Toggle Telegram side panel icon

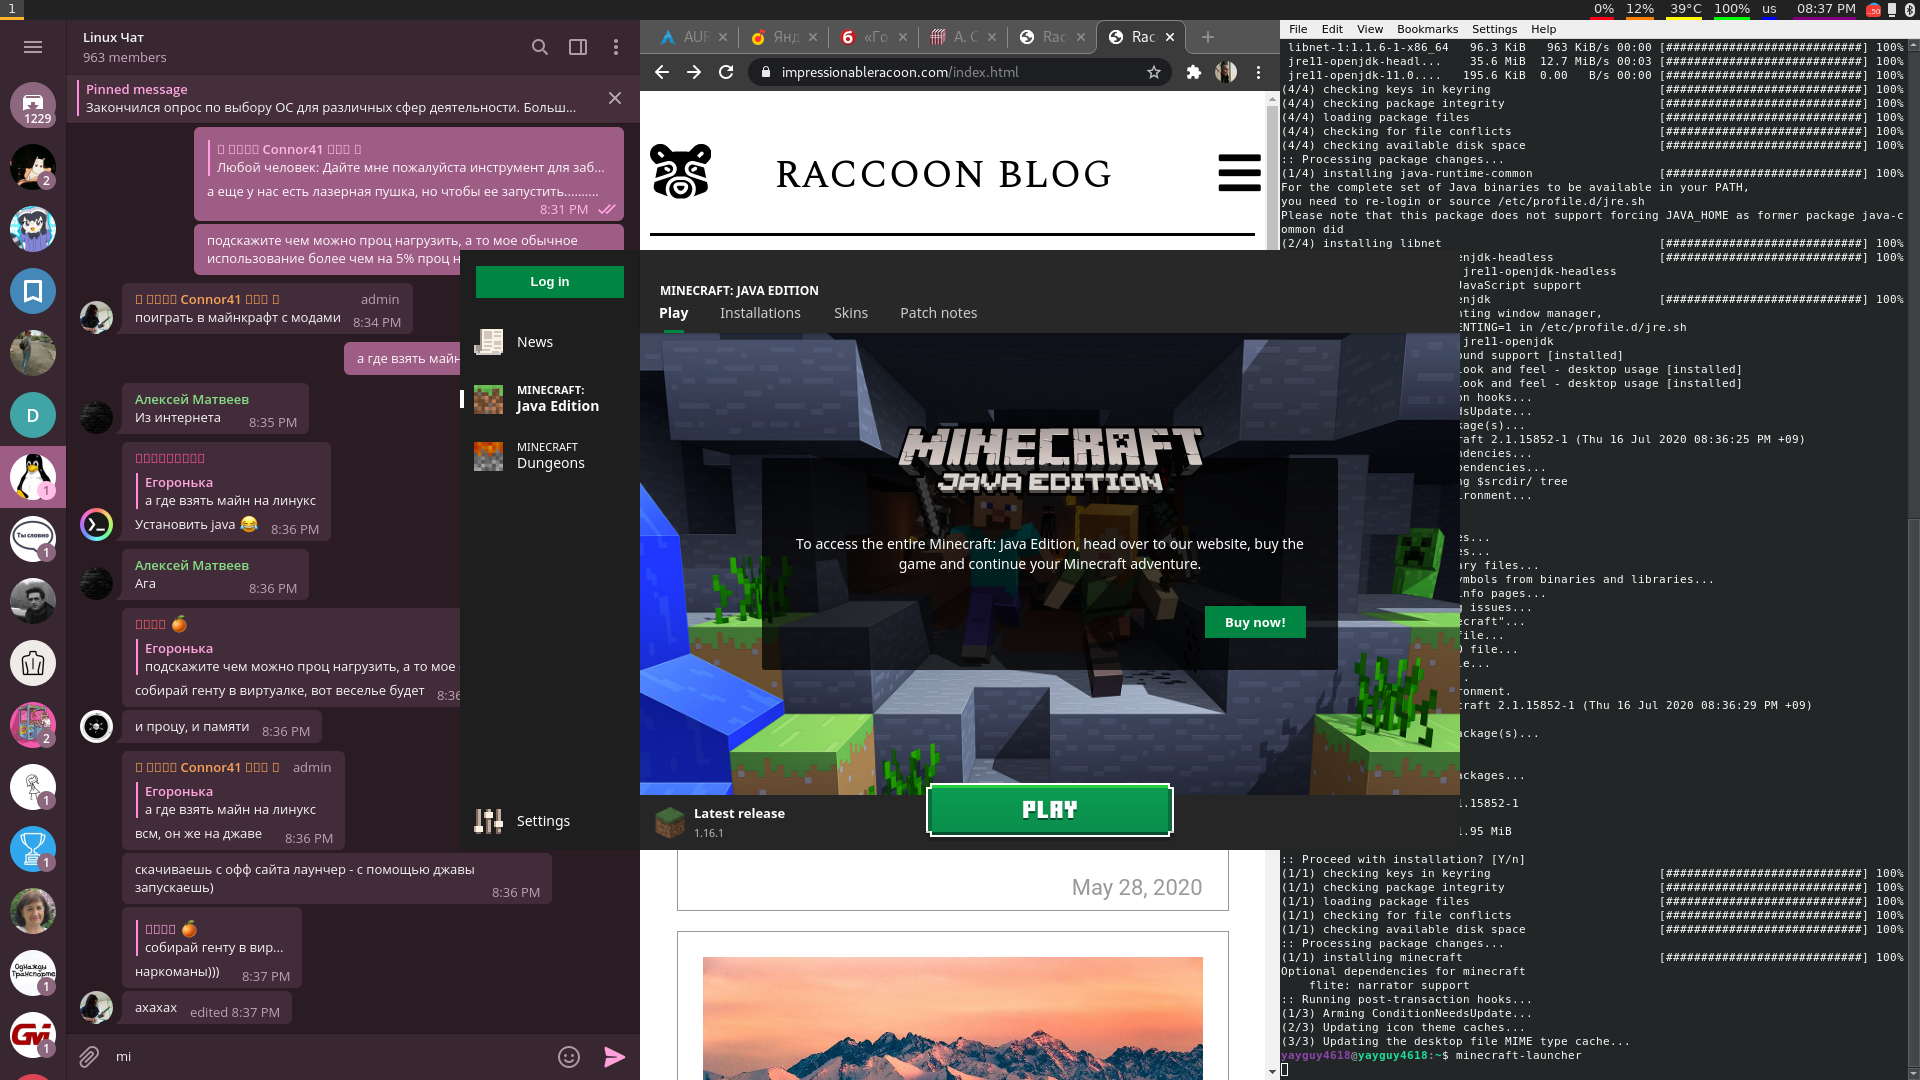point(578,47)
